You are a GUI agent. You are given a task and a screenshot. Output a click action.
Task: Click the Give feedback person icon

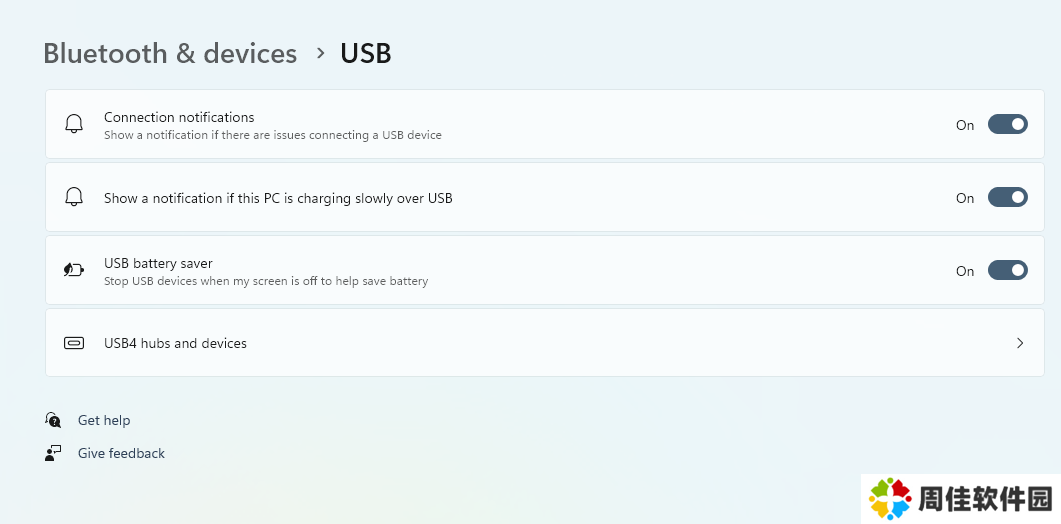coord(53,454)
